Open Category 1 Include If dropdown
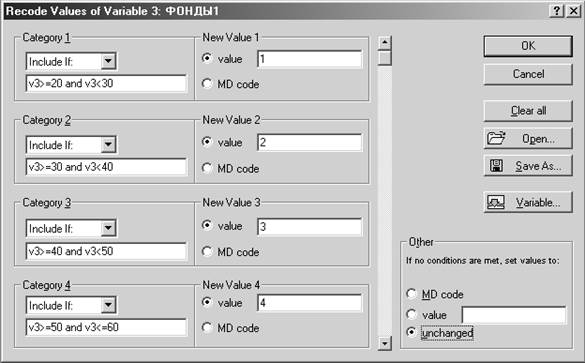585x363 pixels. click(x=108, y=61)
